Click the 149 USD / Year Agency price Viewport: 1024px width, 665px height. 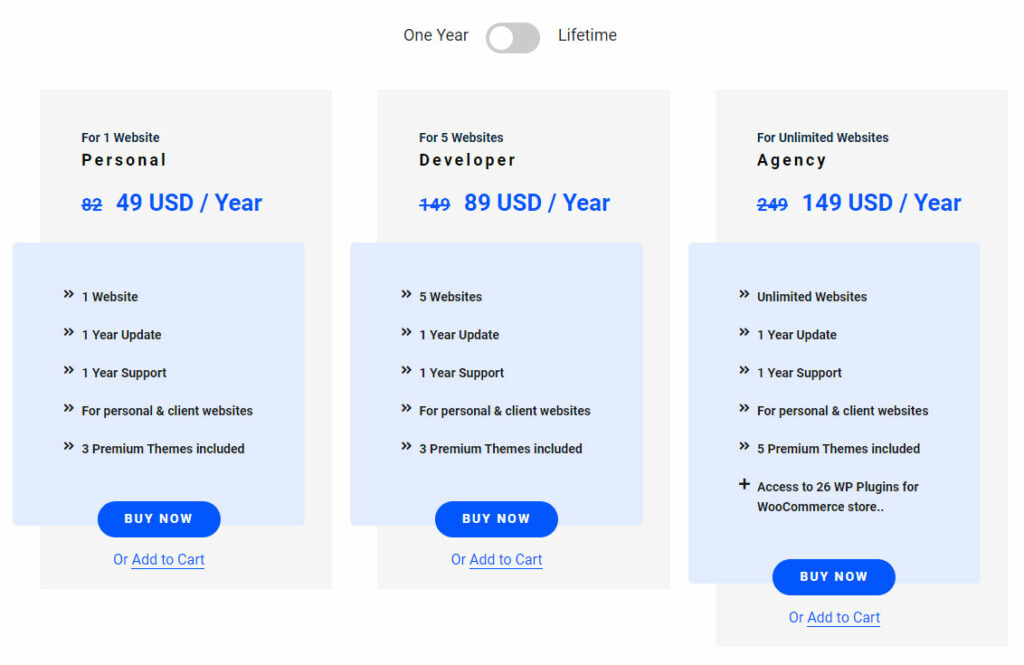pyautogui.click(x=882, y=203)
